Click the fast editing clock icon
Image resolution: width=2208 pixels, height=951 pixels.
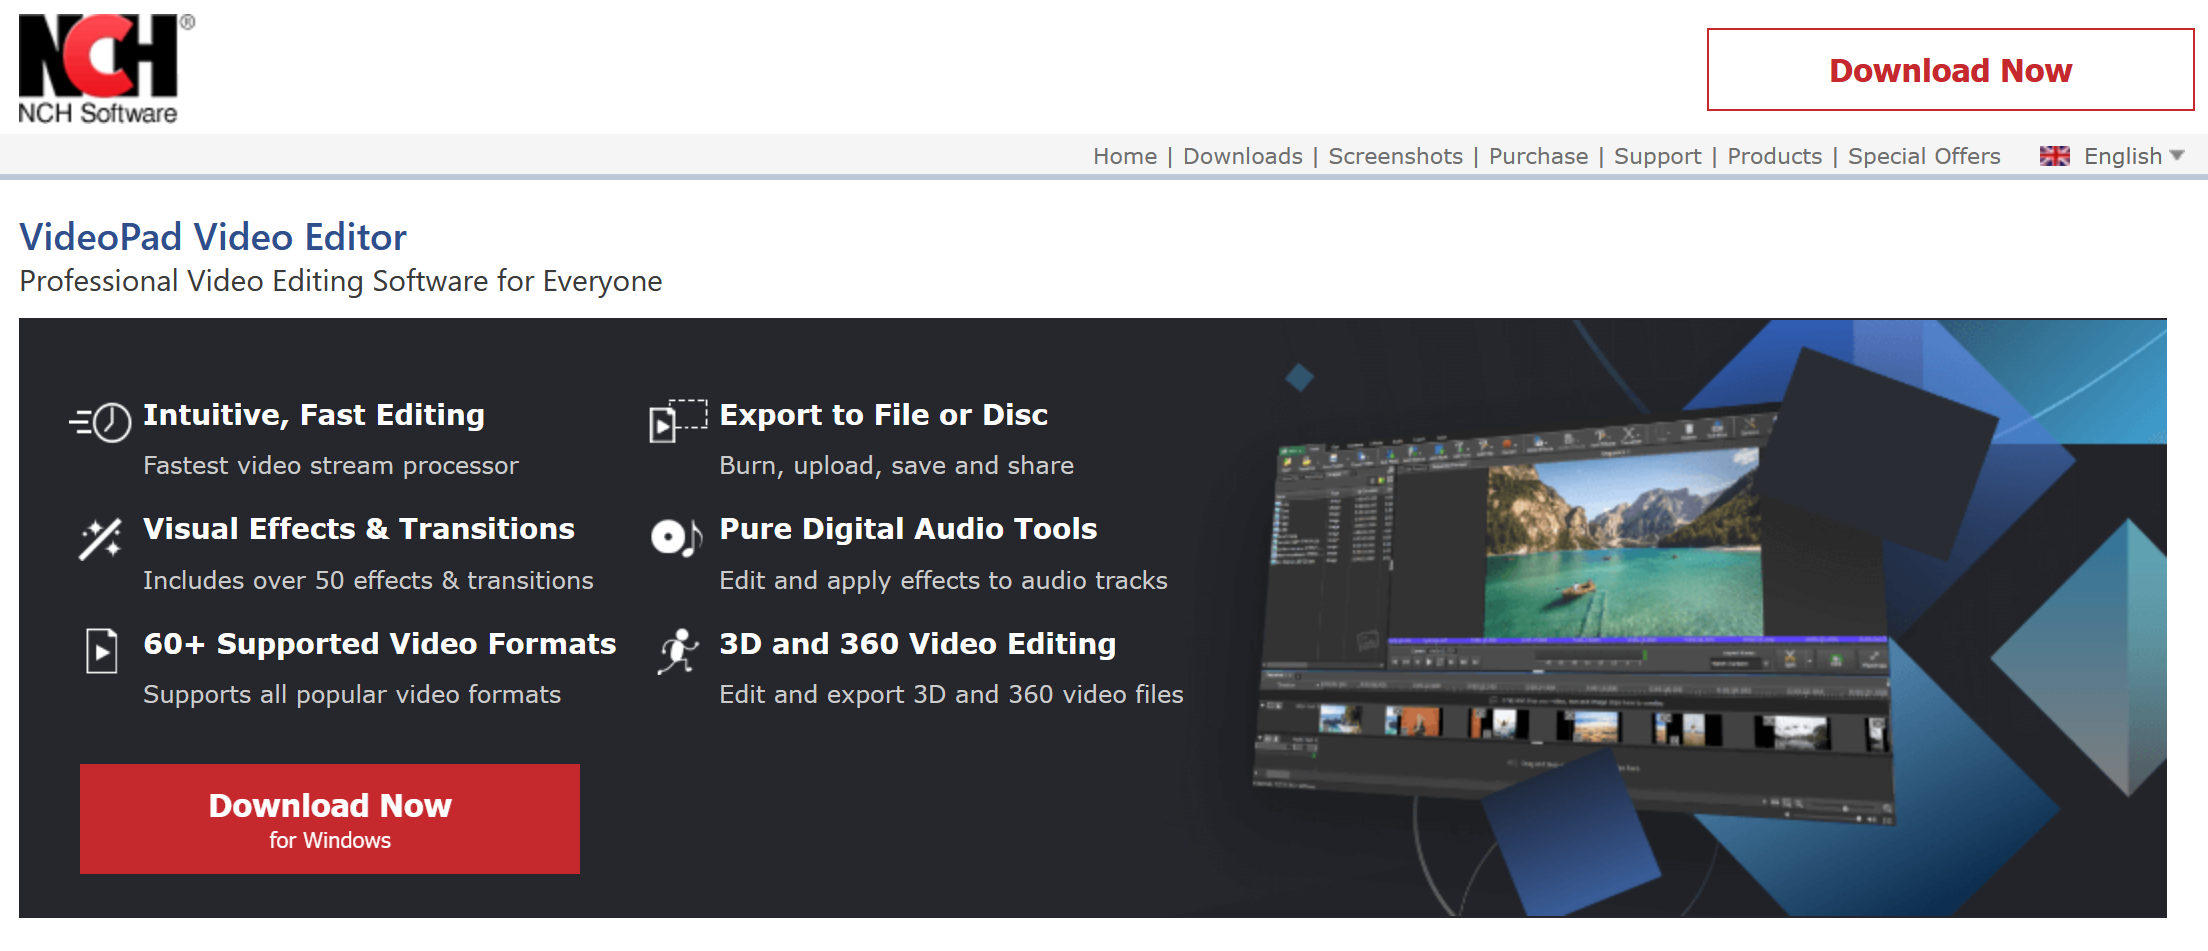tap(100, 422)
